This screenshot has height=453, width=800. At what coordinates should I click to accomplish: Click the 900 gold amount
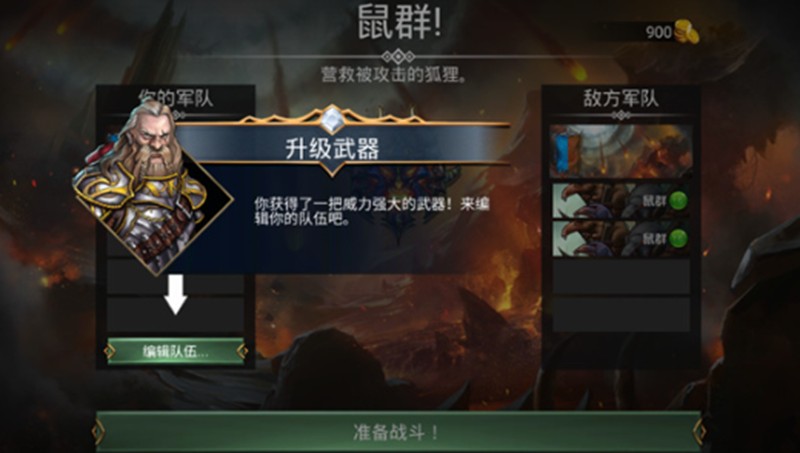658,32
